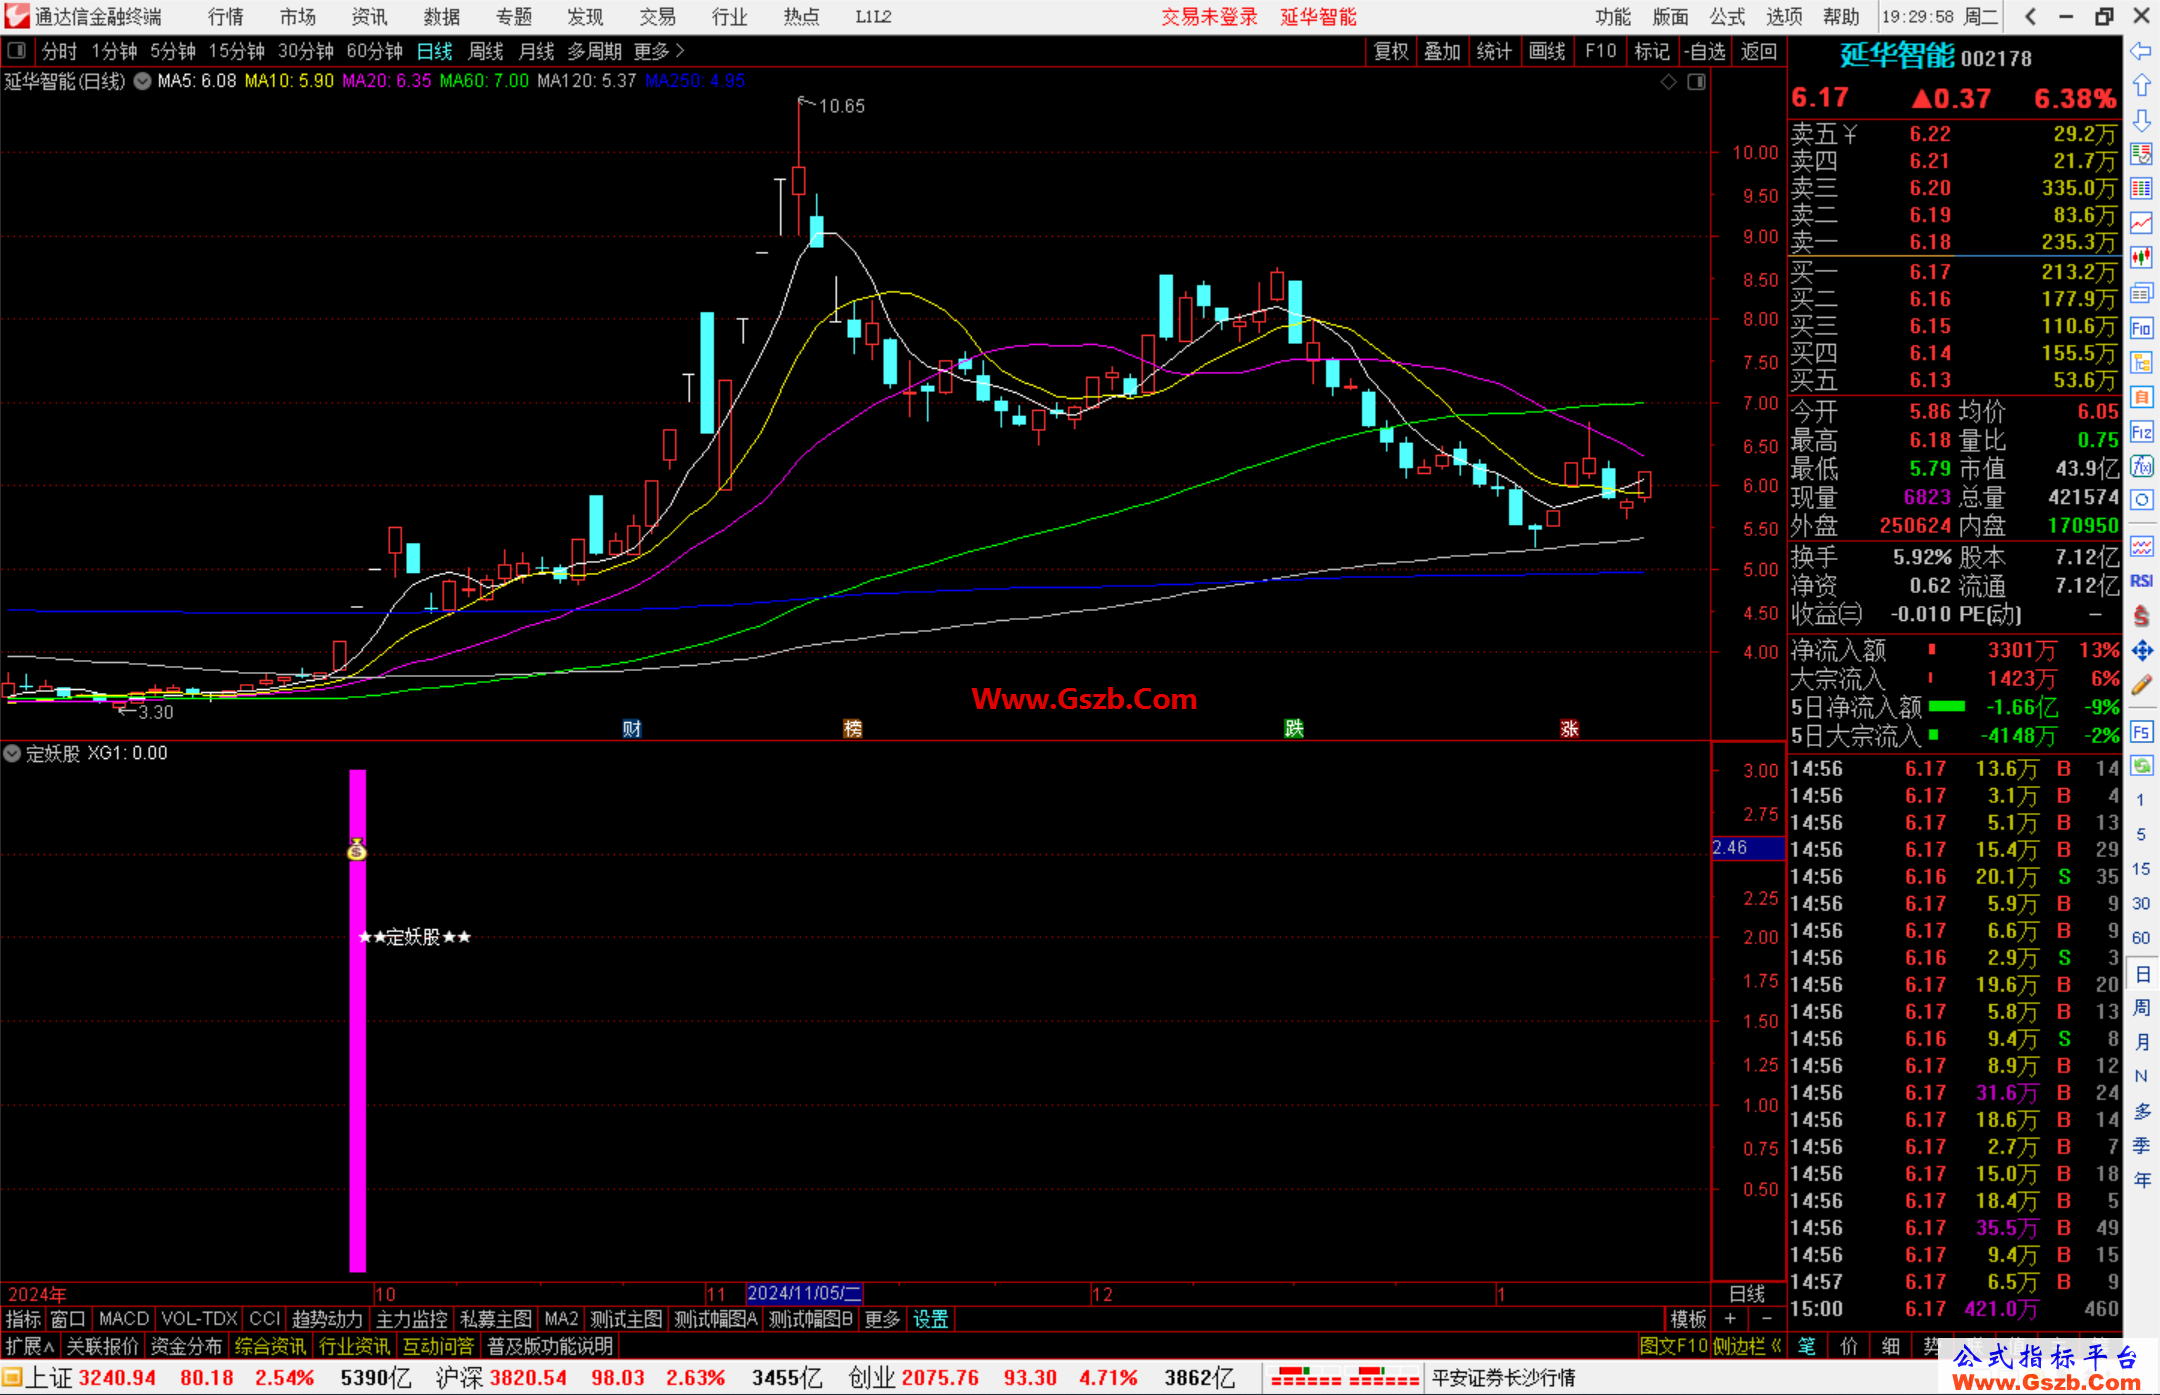Open the F5 icon in right sidebar
Viewport: 2160px width, 1395px height.
(x=2141, y=732)
